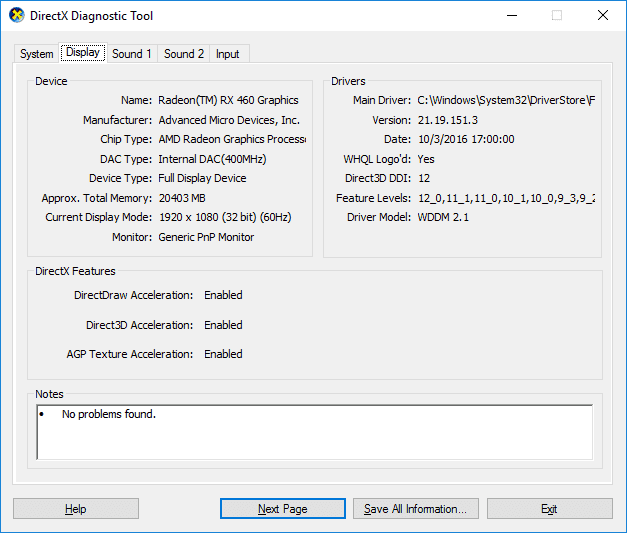Click the Feature Levels value text
The width and height of the screenshot is (627, 533).
[506, 198]
